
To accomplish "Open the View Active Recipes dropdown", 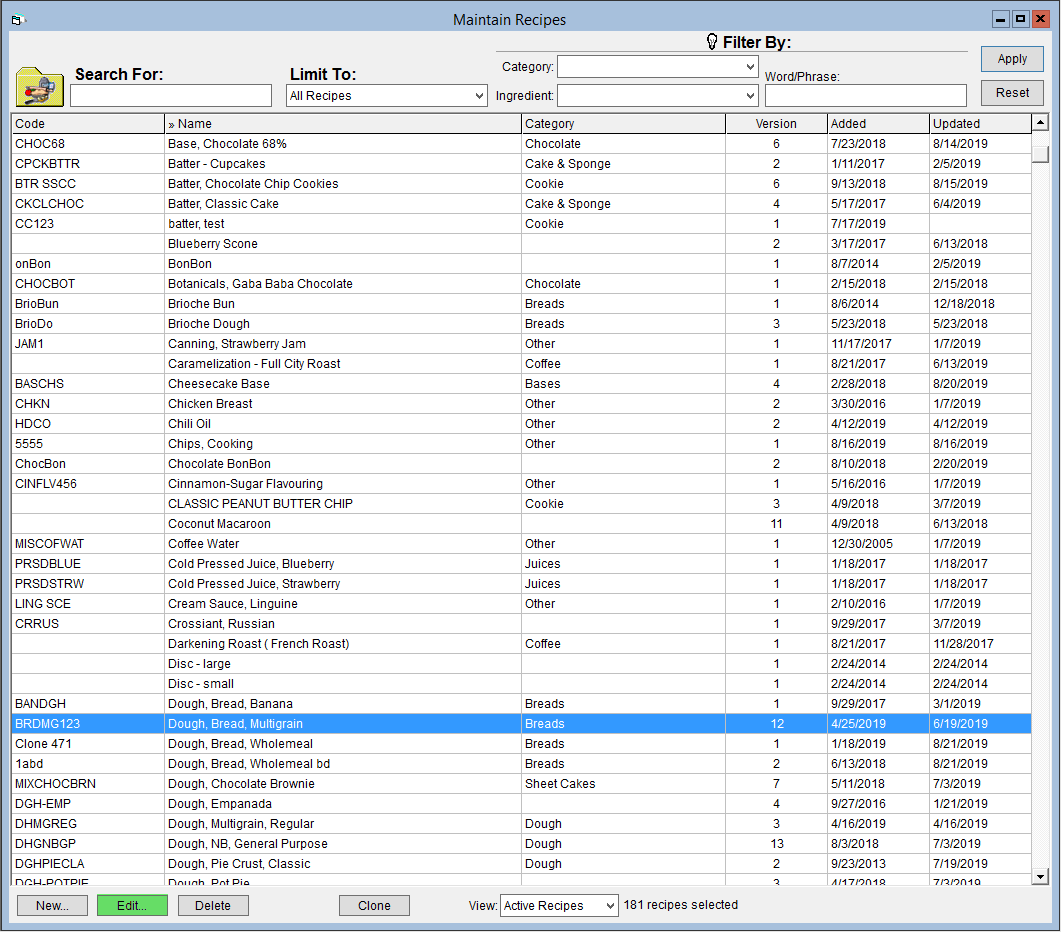I will point(559,906).
